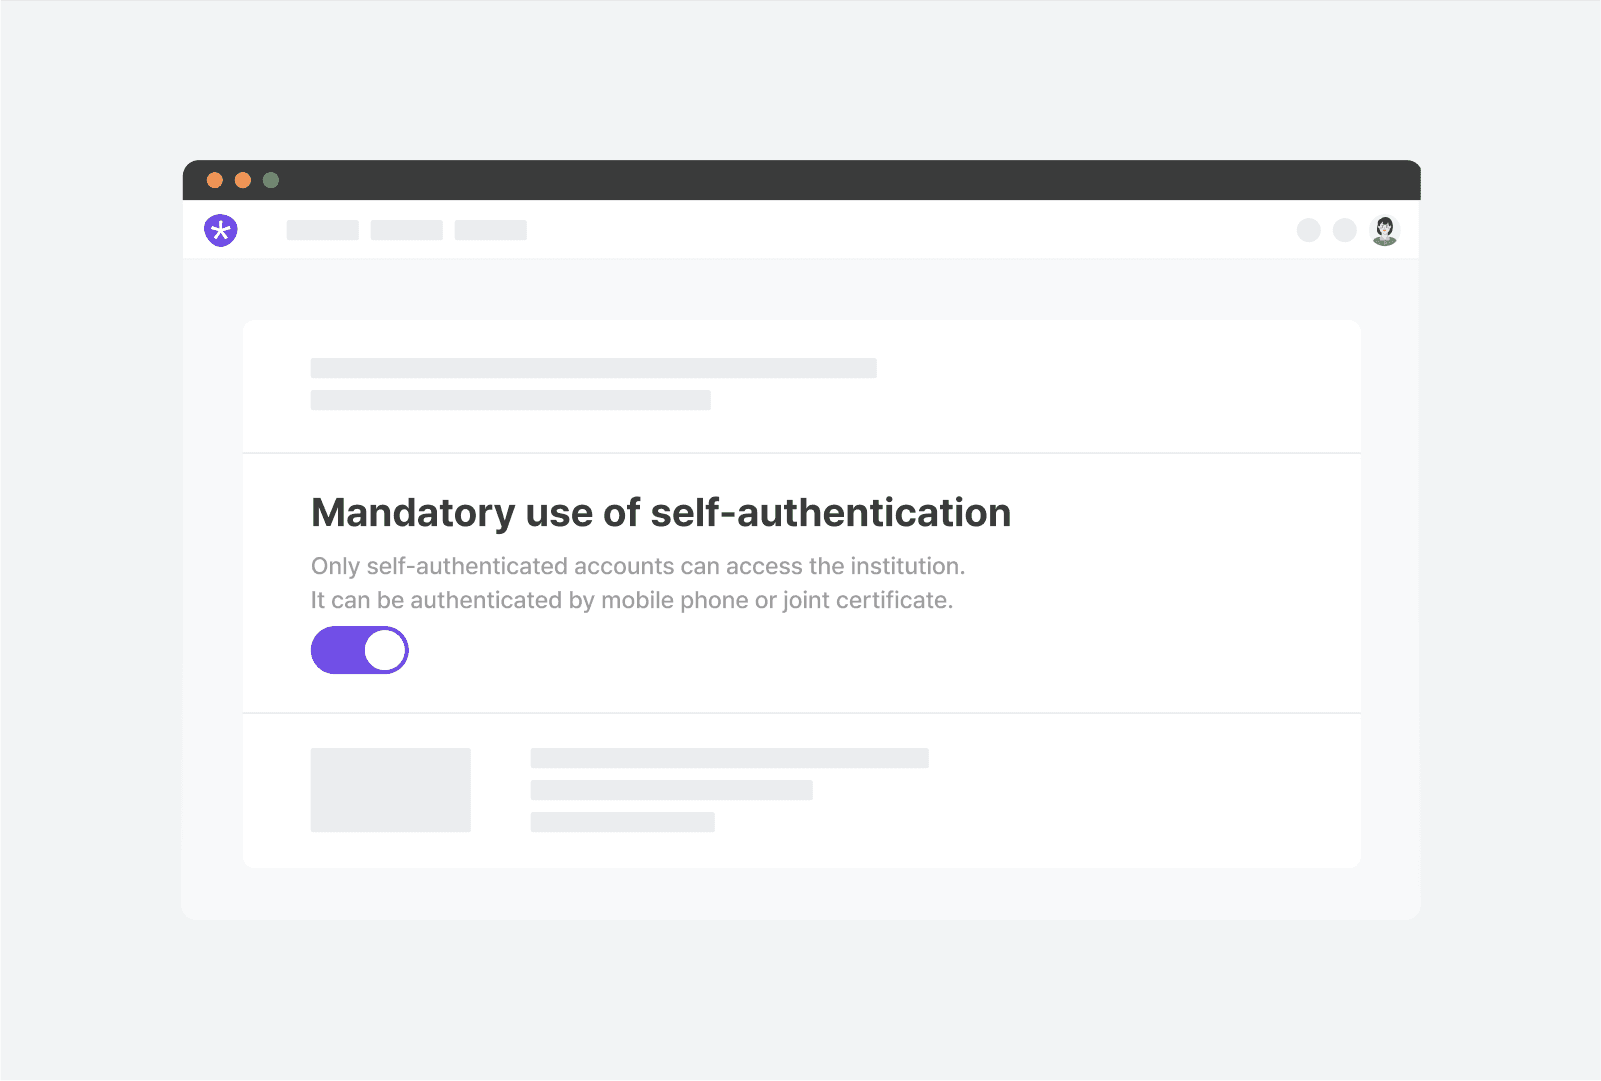Click the purple asterisk app logo
Viewport: 1601px width, 1081px height.
pos(221,230)
